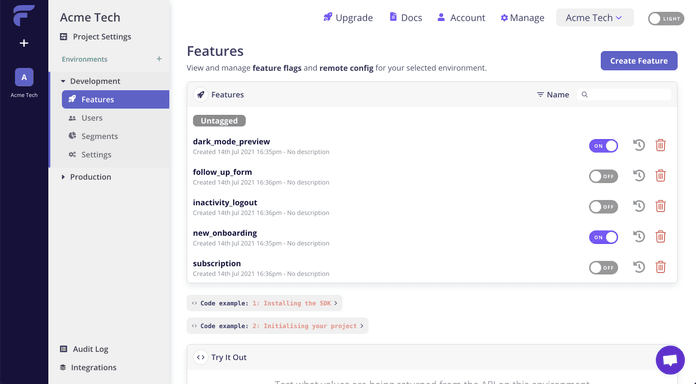
Task: View history of follow_up_form feature
Action: point(639,176)
